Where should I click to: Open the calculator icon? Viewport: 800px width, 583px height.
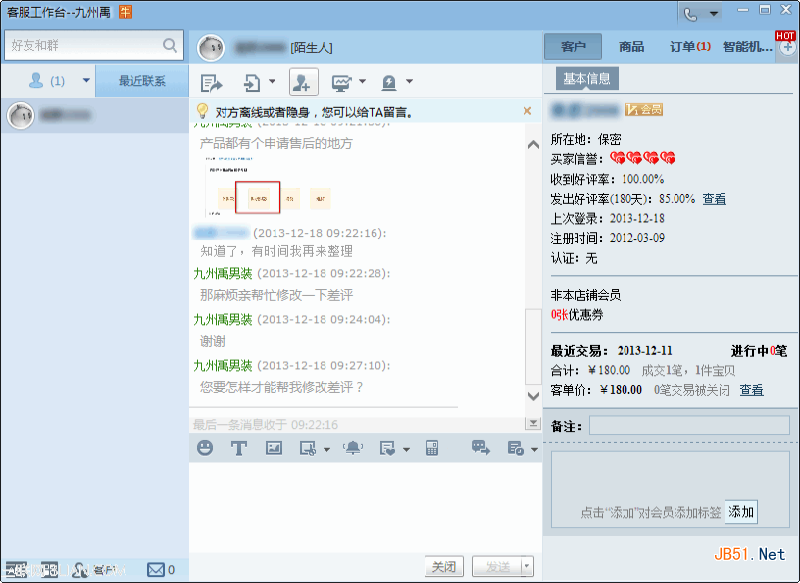[432, 449]
